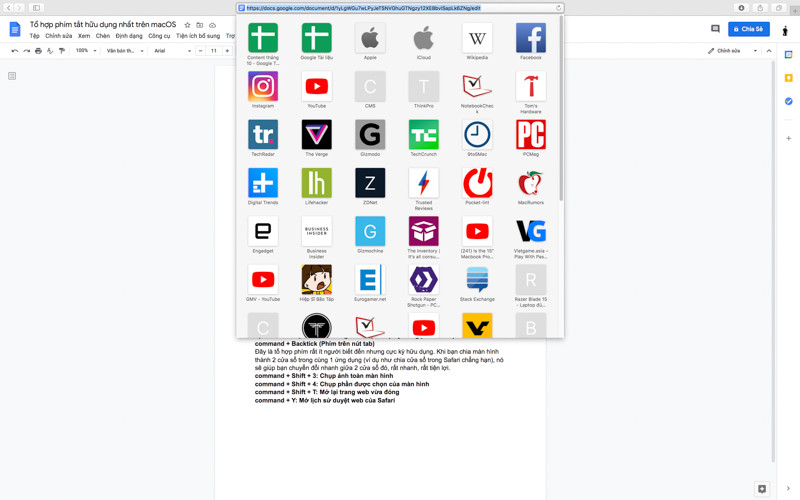The image size is (800, 500).
Task: Open the Rock Paper Shotgun favorite
Action: [423, 280]
